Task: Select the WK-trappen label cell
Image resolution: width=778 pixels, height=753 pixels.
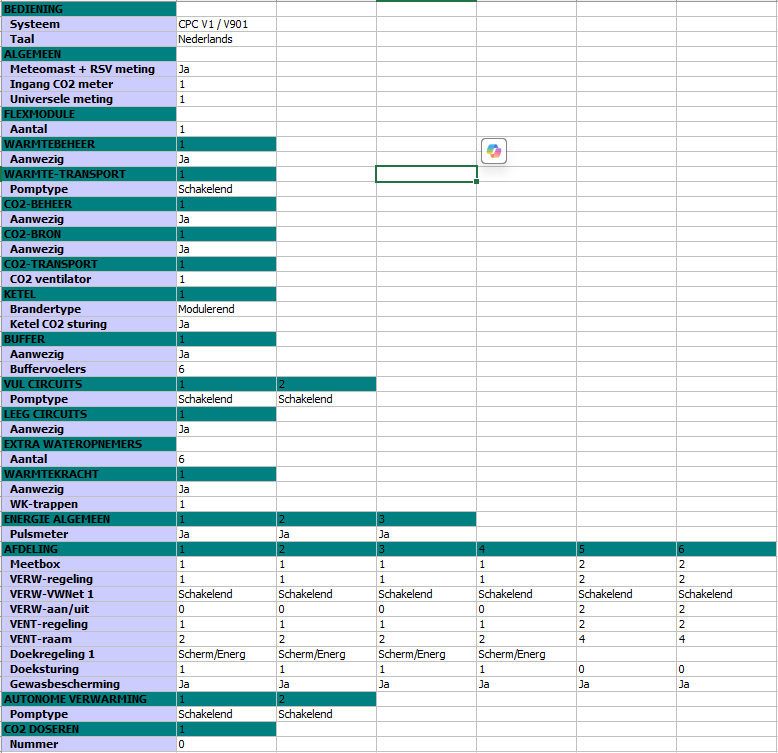Action: [x=88, y=504]
